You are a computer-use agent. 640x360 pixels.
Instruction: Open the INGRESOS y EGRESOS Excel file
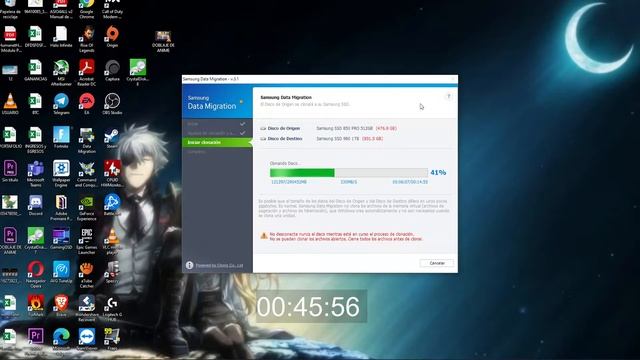click(x=36, y=140)
